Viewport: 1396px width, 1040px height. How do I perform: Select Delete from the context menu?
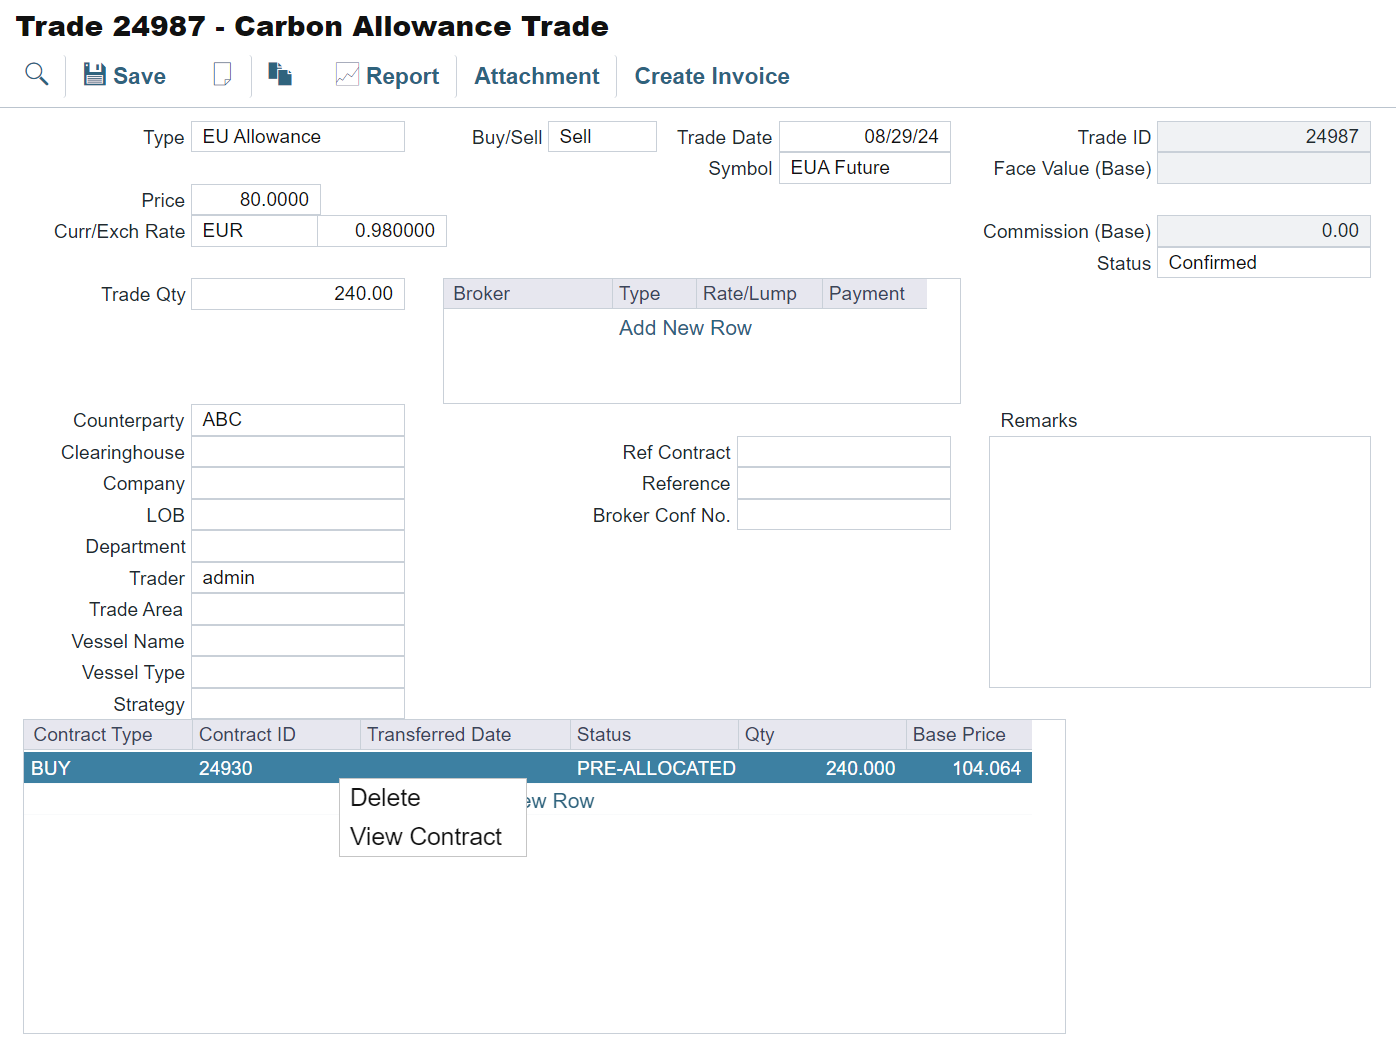384,797
